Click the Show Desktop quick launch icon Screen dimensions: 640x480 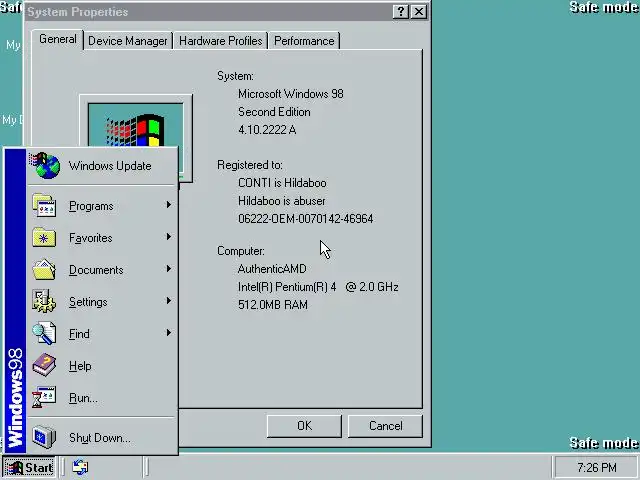(x=80, y=467)
